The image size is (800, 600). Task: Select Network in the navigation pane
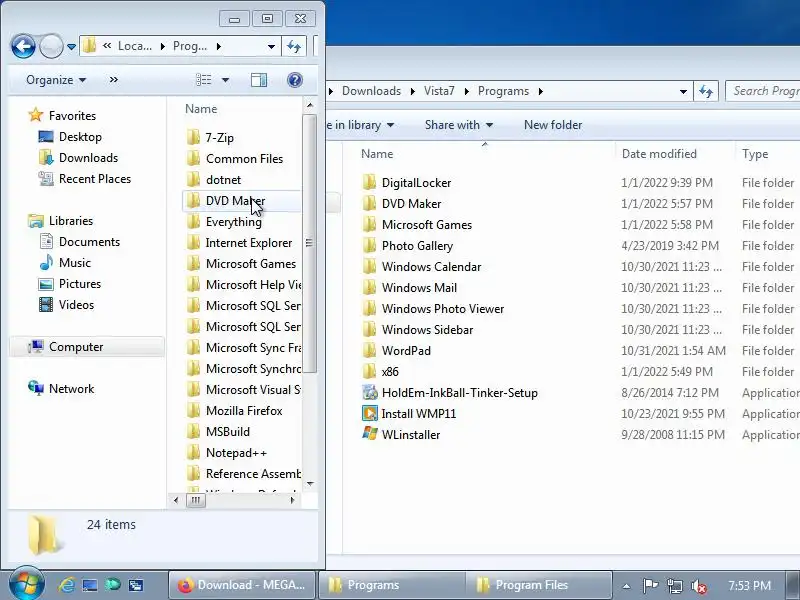click(71, 389)
